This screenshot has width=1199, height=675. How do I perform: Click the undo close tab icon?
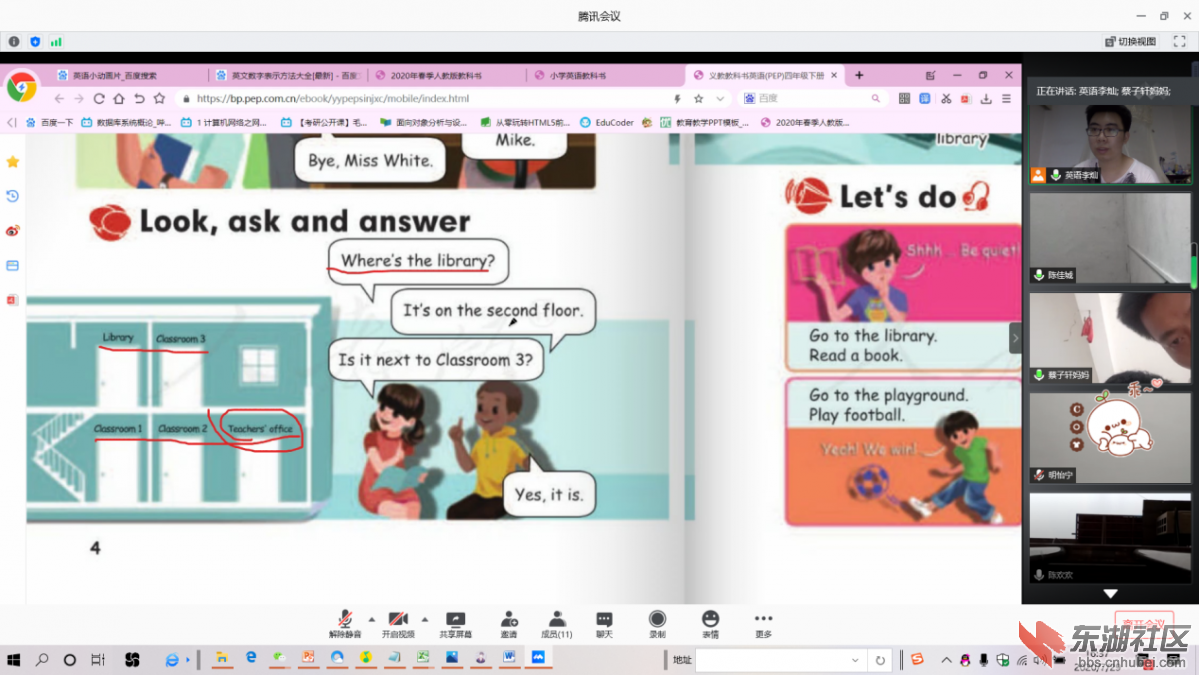(x=139, y=99)
